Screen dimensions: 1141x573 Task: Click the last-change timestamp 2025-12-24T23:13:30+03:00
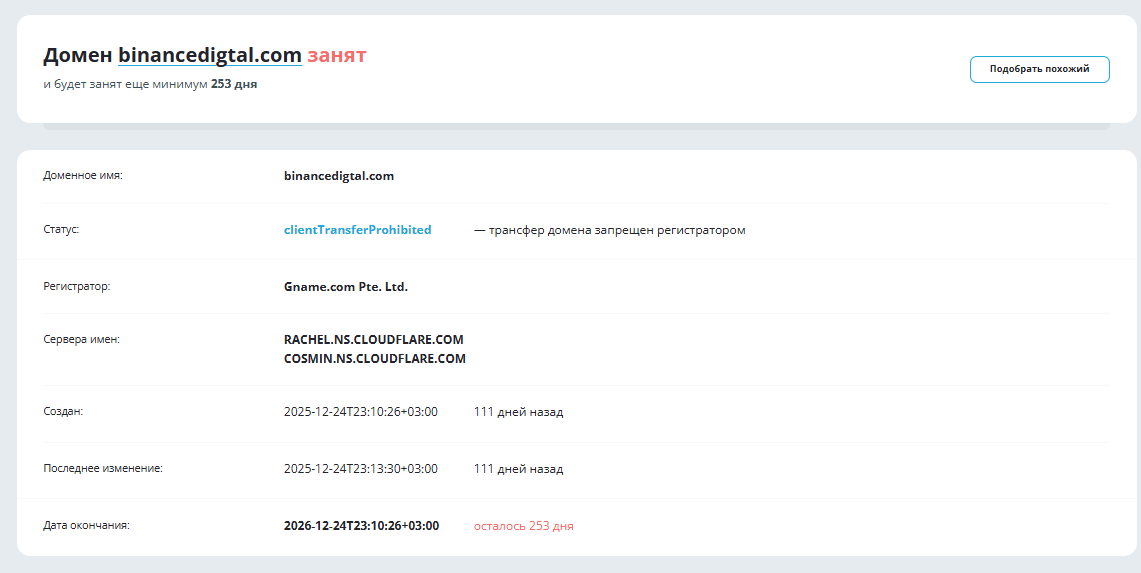(361, 469)
